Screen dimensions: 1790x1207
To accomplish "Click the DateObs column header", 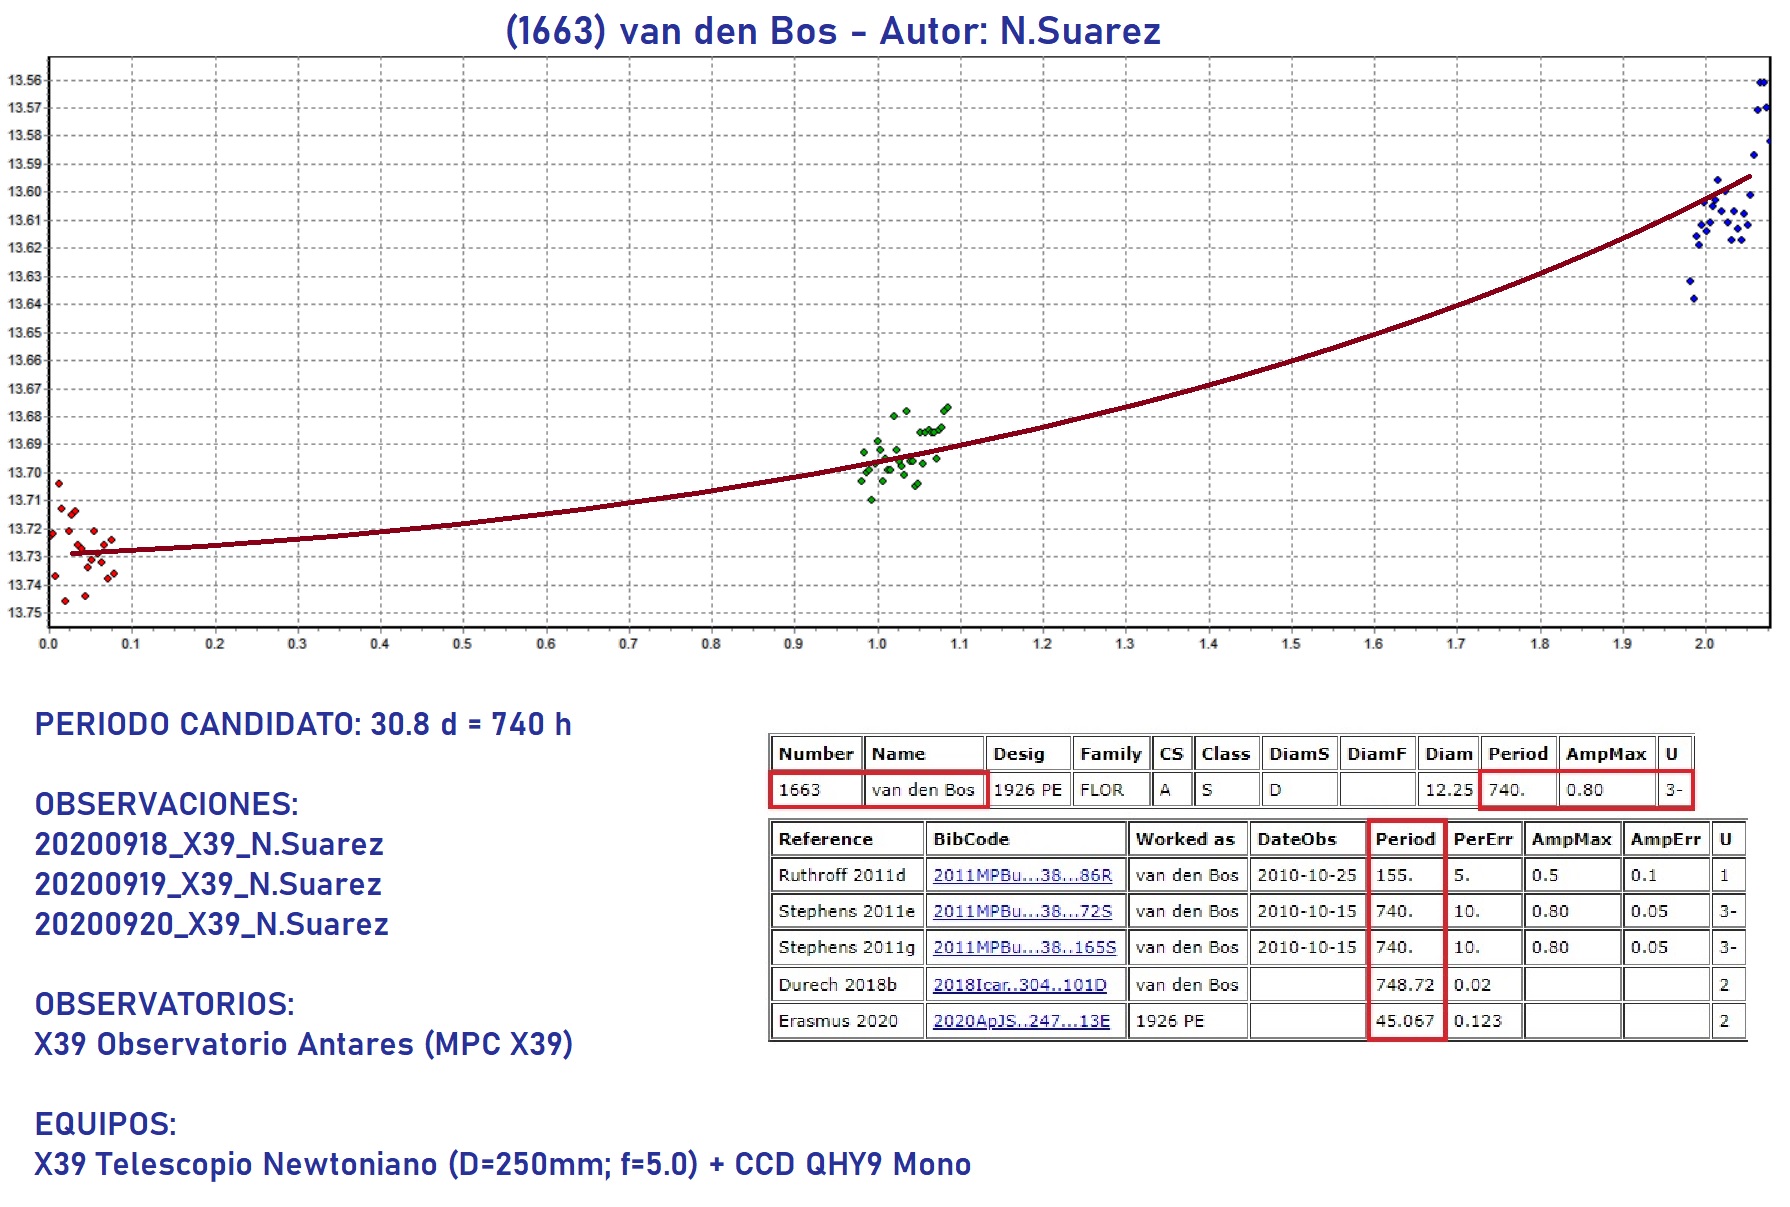I will pyautogui.click(x=1297, y=839).
